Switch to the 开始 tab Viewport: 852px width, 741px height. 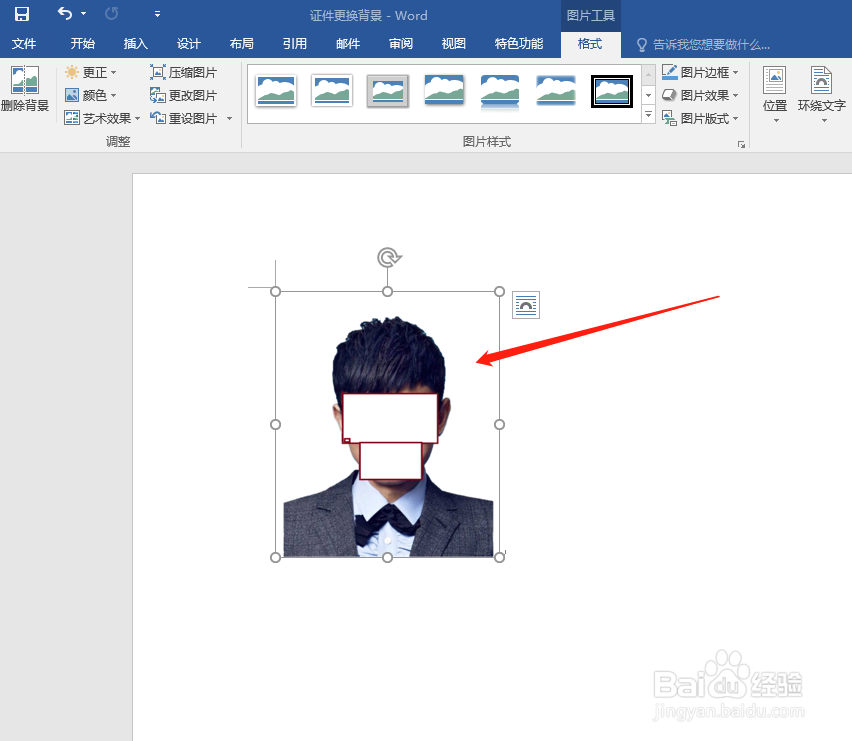[83, 44]
